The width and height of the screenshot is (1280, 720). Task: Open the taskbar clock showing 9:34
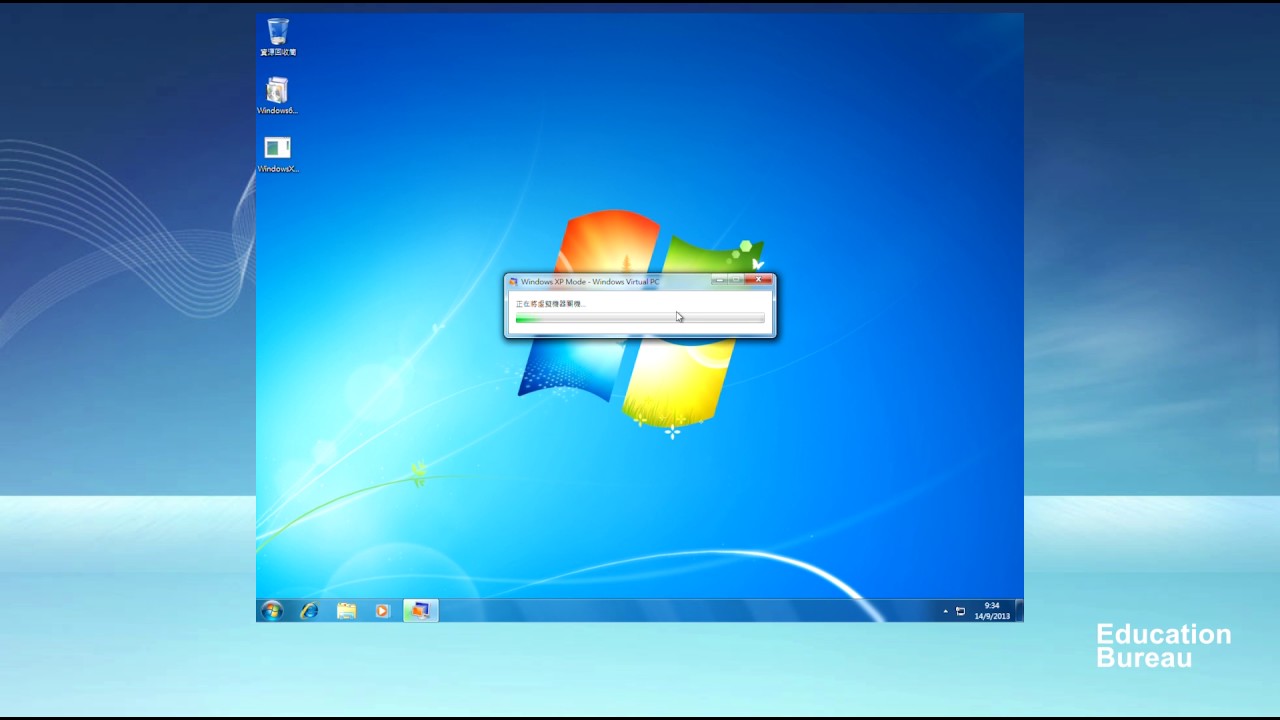(992, 610)
